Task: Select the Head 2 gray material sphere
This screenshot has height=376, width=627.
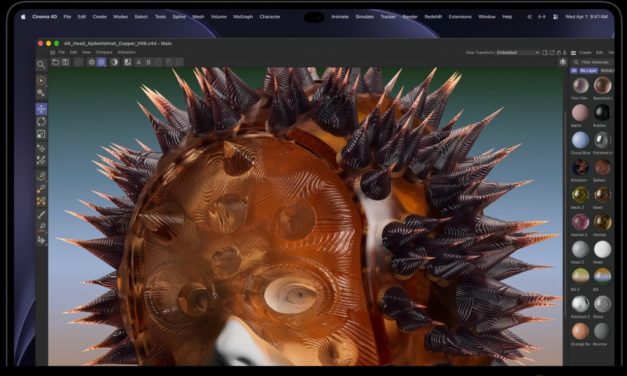Action: 580,249
